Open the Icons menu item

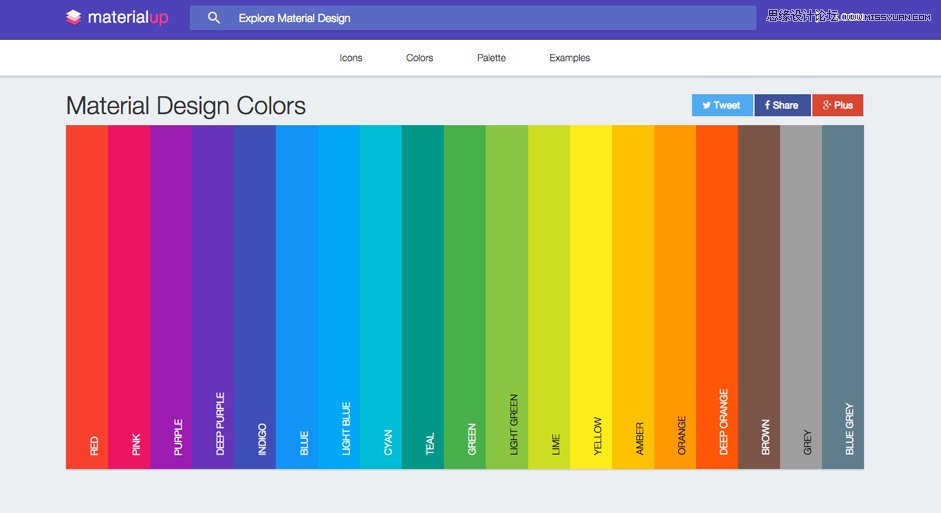[350, 58]
